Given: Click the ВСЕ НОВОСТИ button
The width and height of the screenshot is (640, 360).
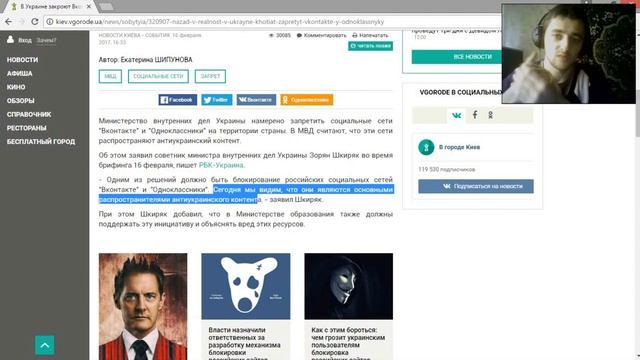Looking at the screenshot, I should 472,57.
